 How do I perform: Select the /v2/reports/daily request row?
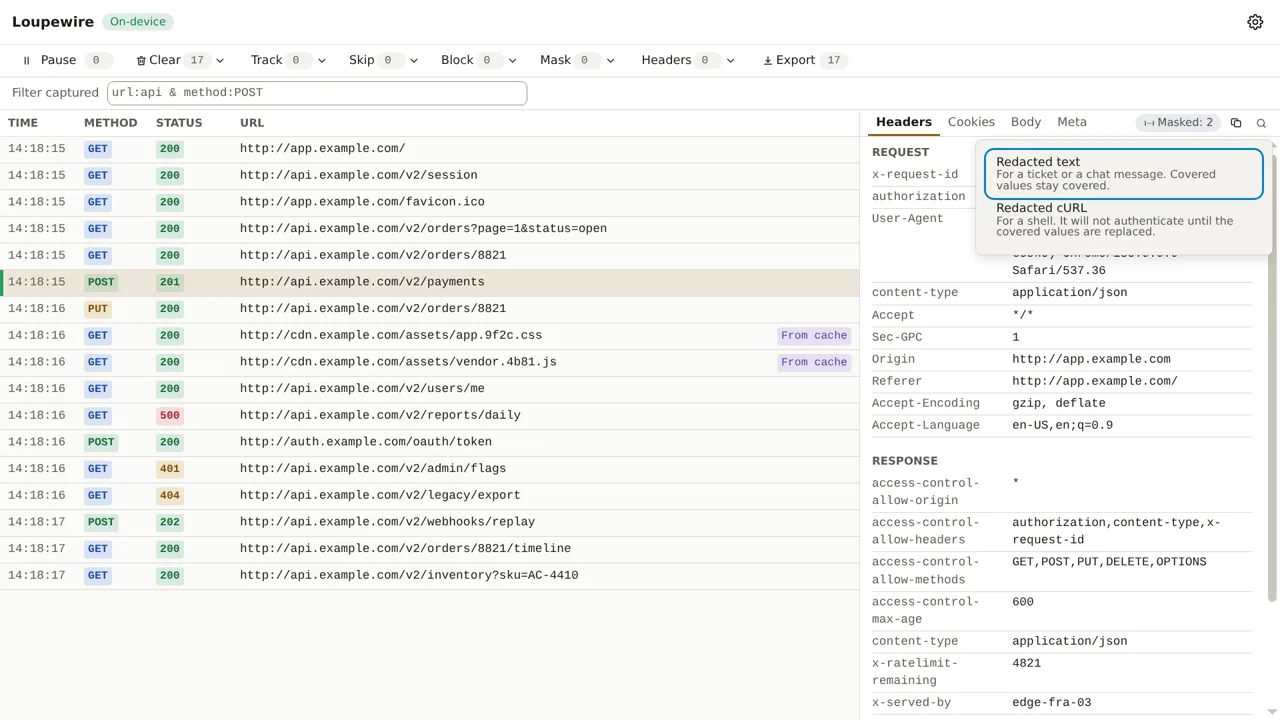(x=430, y=415)
